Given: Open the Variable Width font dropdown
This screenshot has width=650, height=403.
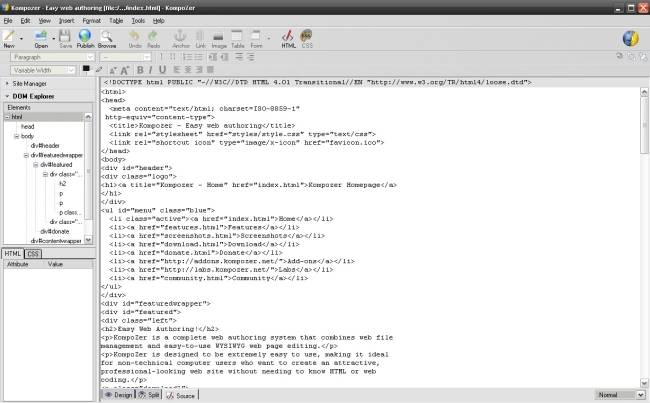Looking at the screenshot, I should [43, 70].
